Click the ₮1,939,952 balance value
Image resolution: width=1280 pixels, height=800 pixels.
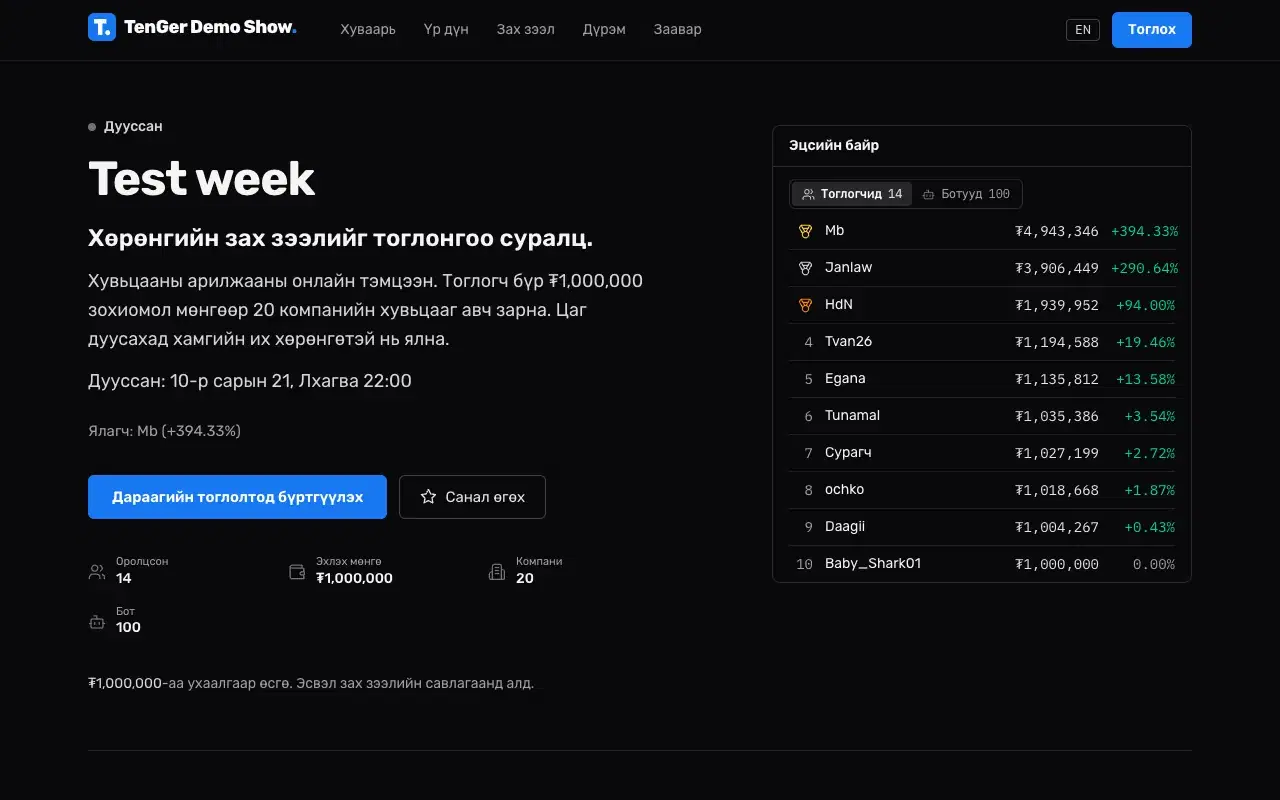(1057, 305)
